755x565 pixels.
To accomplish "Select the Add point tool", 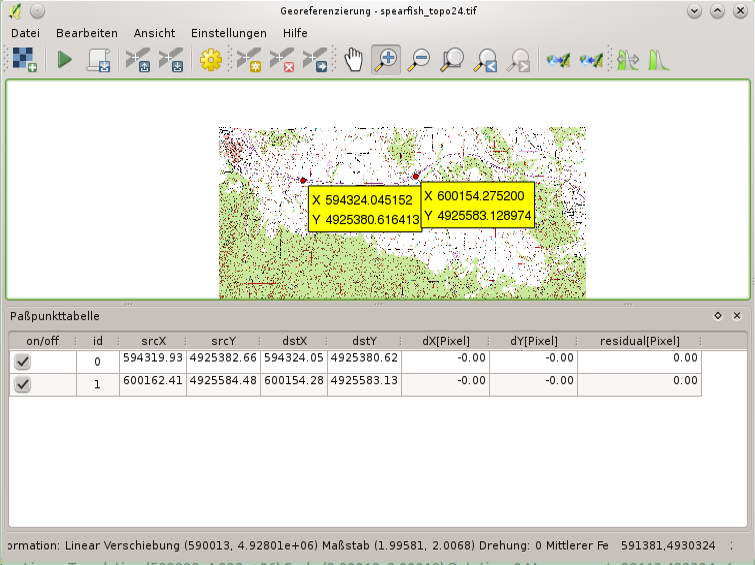I will point(249,60).
